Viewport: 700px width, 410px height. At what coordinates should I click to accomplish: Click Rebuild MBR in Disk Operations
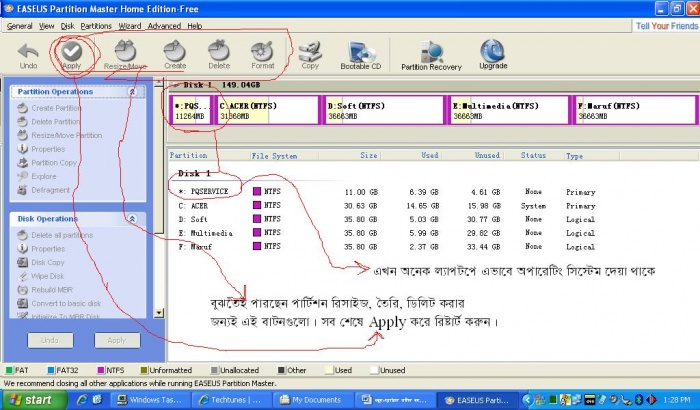point(45,290)
